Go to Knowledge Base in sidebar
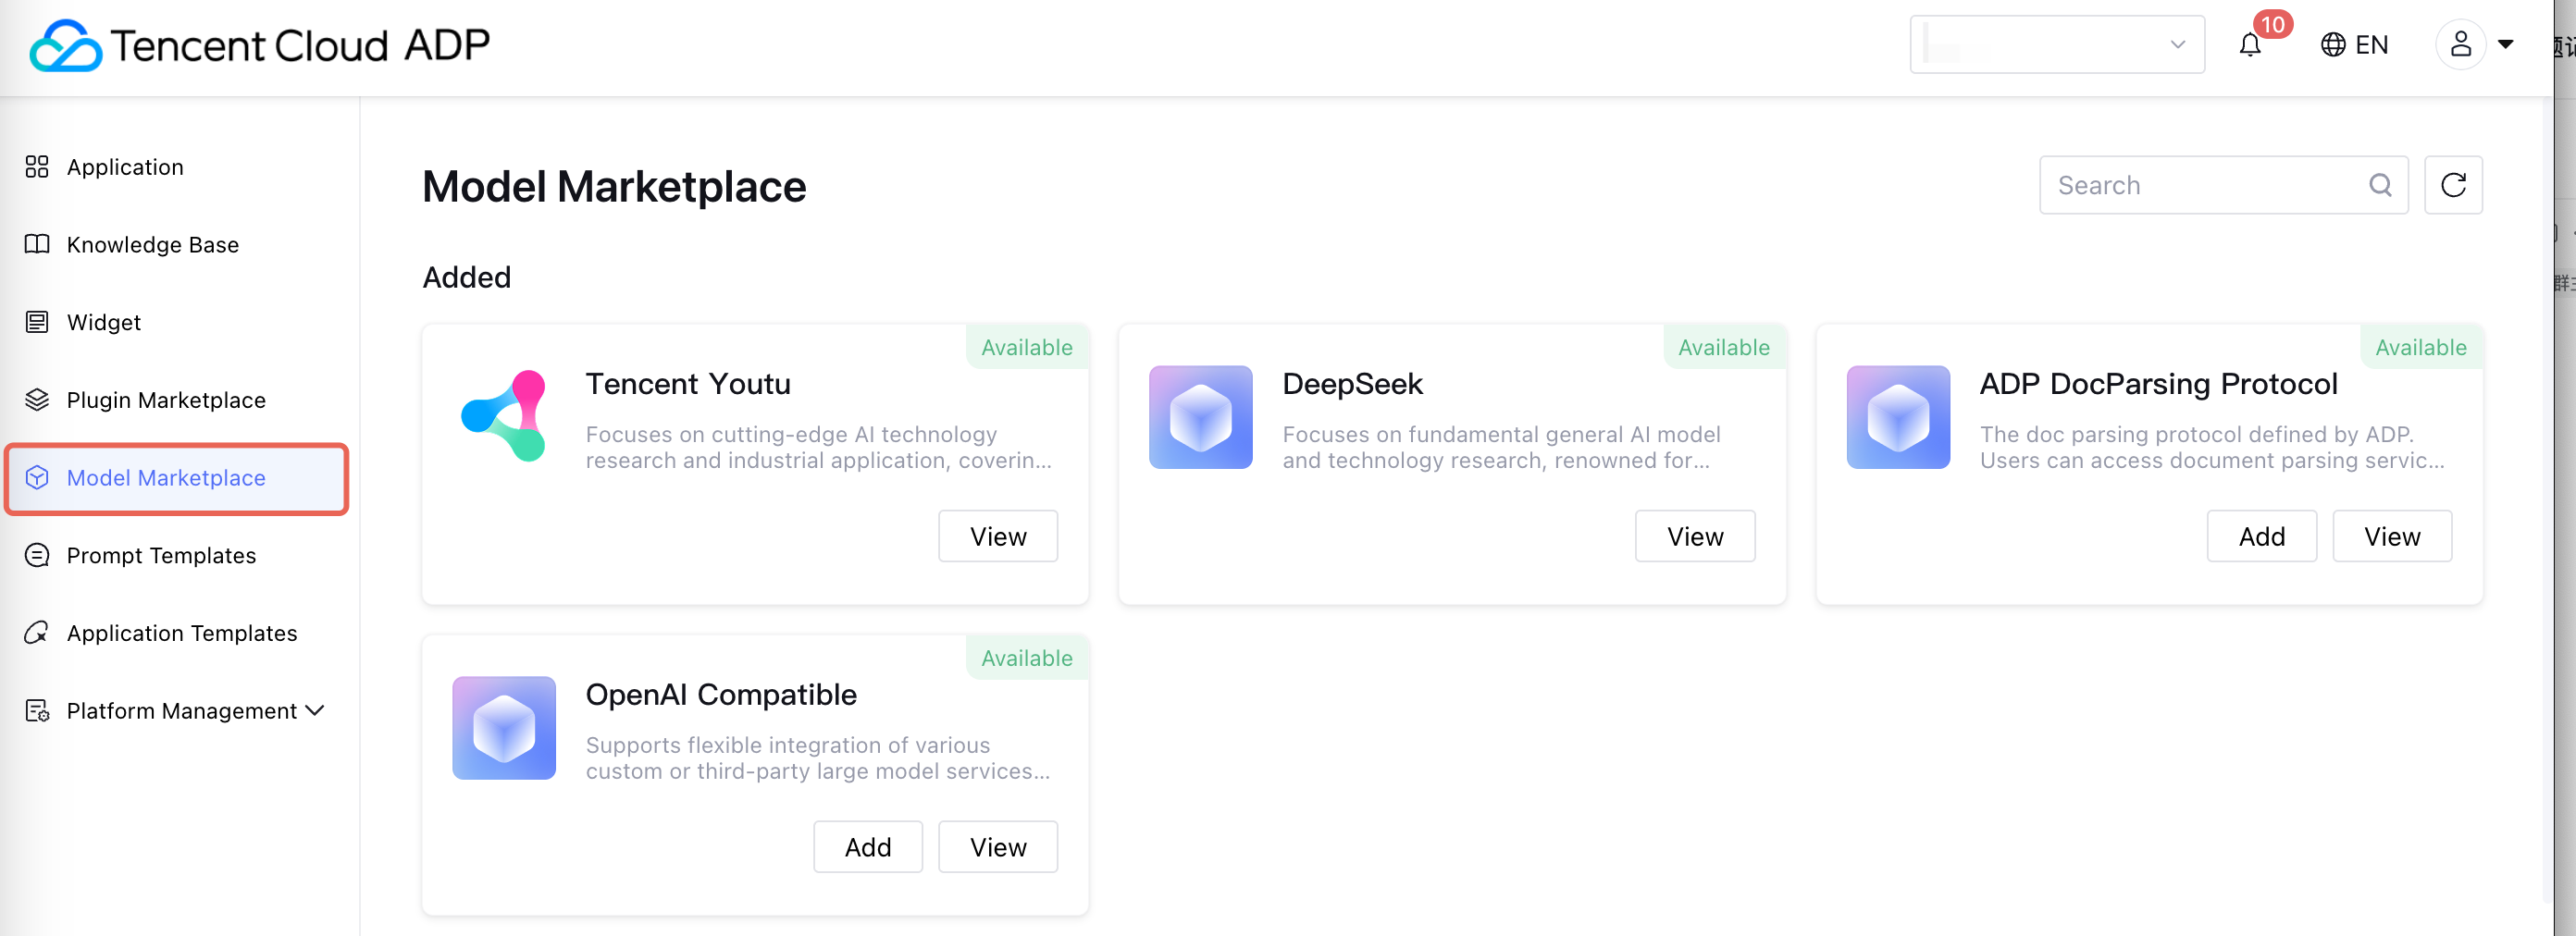 click(152, 245)
